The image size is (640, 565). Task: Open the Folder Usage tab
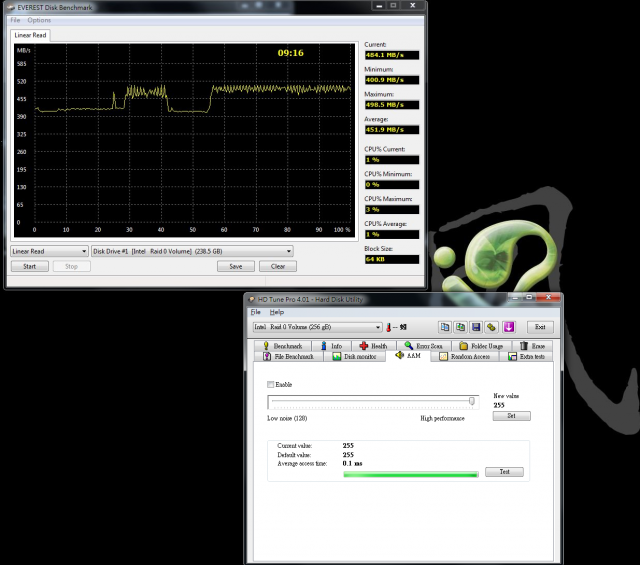481,346
